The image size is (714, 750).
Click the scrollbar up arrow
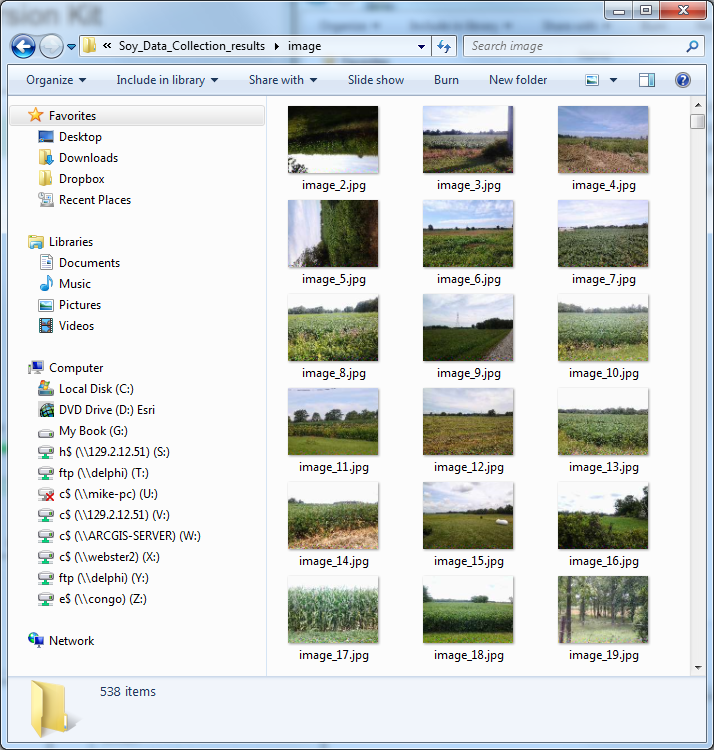[698, 105]
